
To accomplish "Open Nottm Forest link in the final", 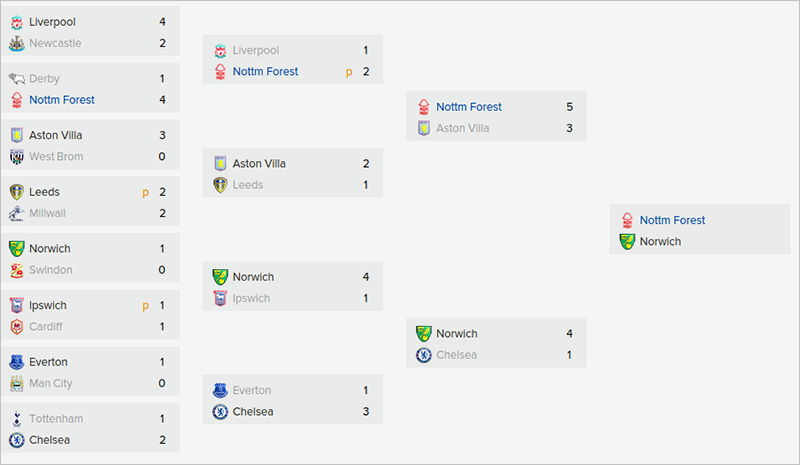I will coord(672,220).
